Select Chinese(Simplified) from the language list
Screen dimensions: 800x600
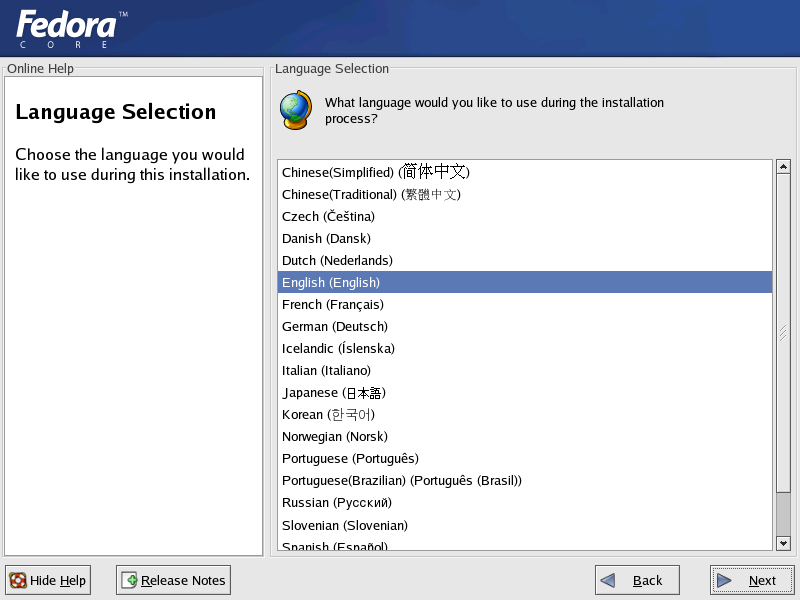pos(375,172)
